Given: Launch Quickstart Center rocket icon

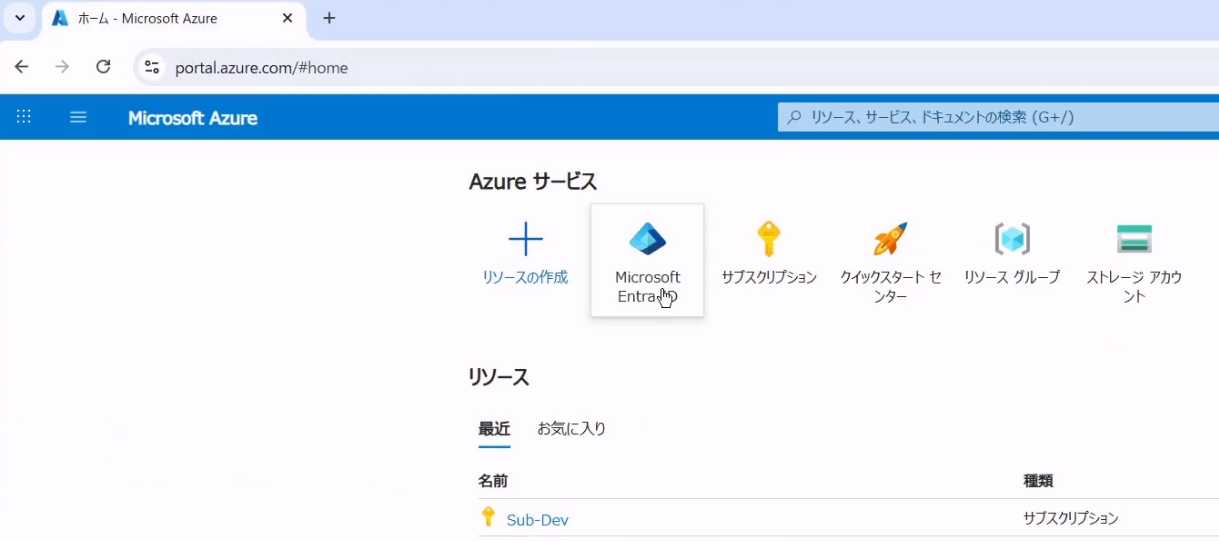Looking at the screenshot, I should pos(890,240).
